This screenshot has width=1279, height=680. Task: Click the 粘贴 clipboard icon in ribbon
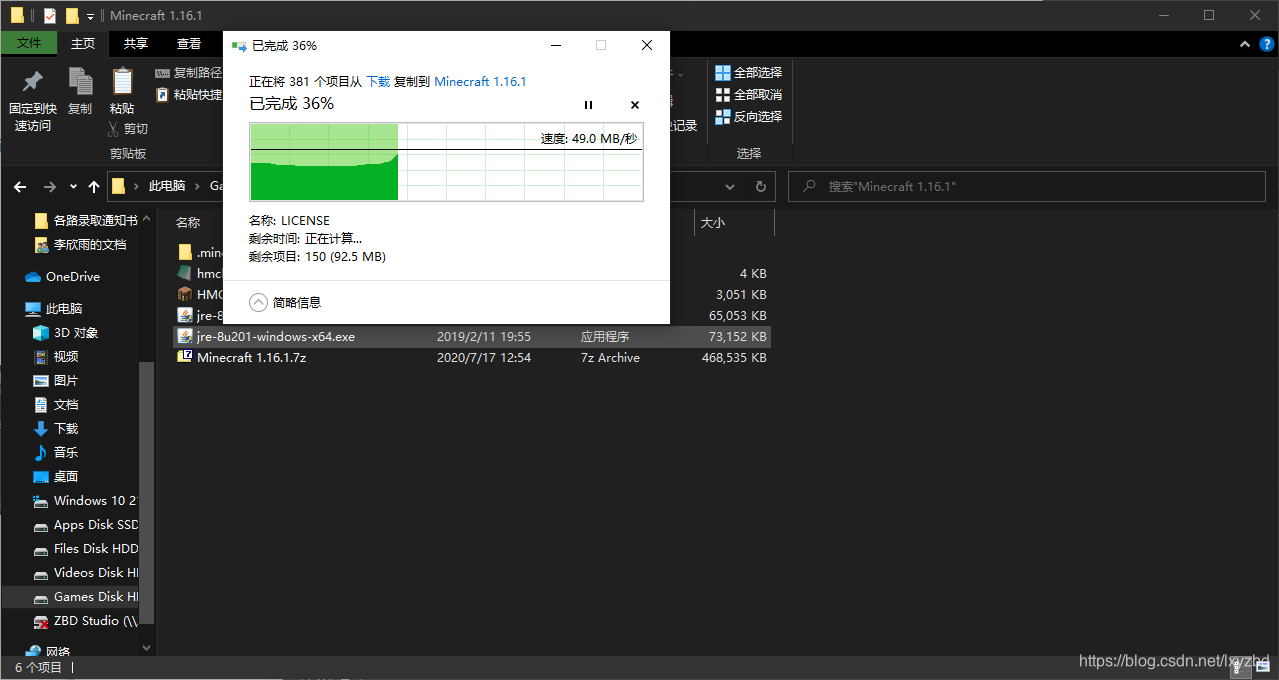122,82
